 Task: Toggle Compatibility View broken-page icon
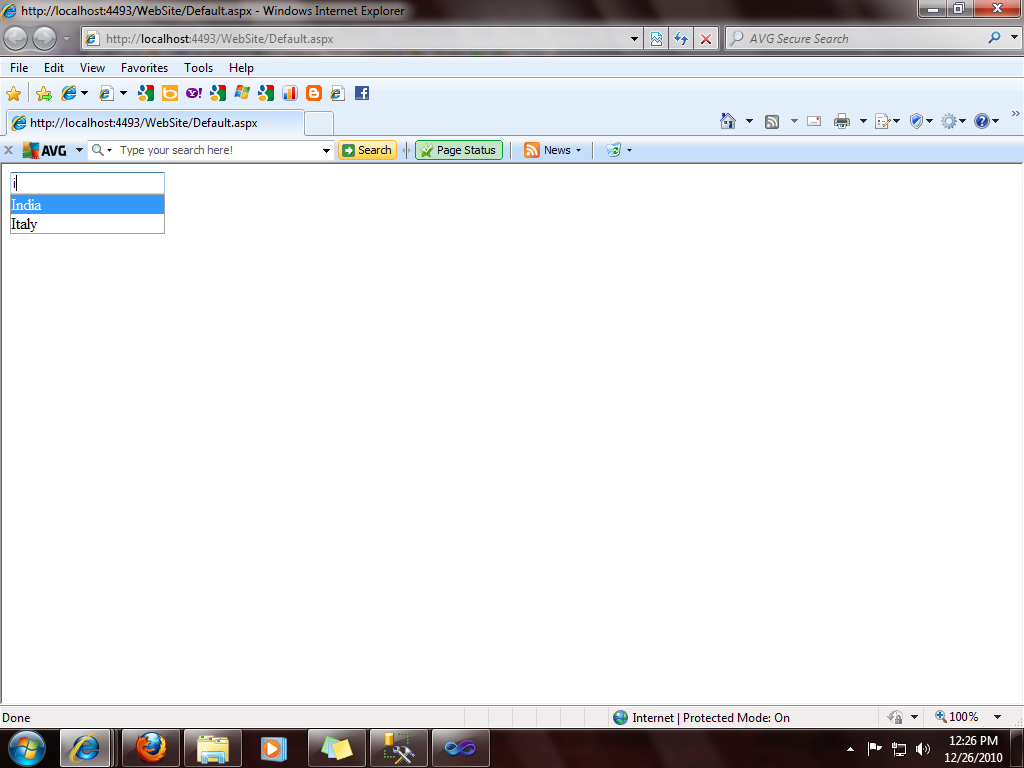point(656,39)
